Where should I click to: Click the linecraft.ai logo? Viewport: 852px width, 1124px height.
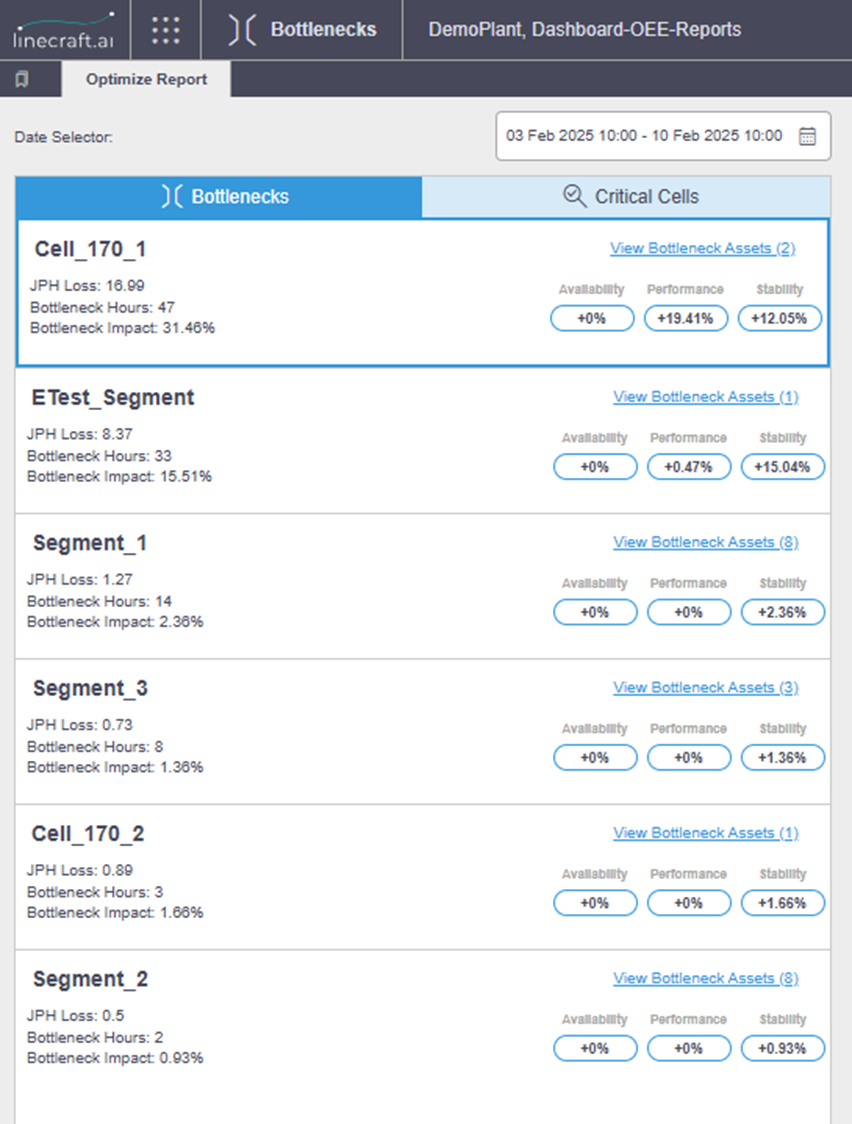click(x=64, y=30)
